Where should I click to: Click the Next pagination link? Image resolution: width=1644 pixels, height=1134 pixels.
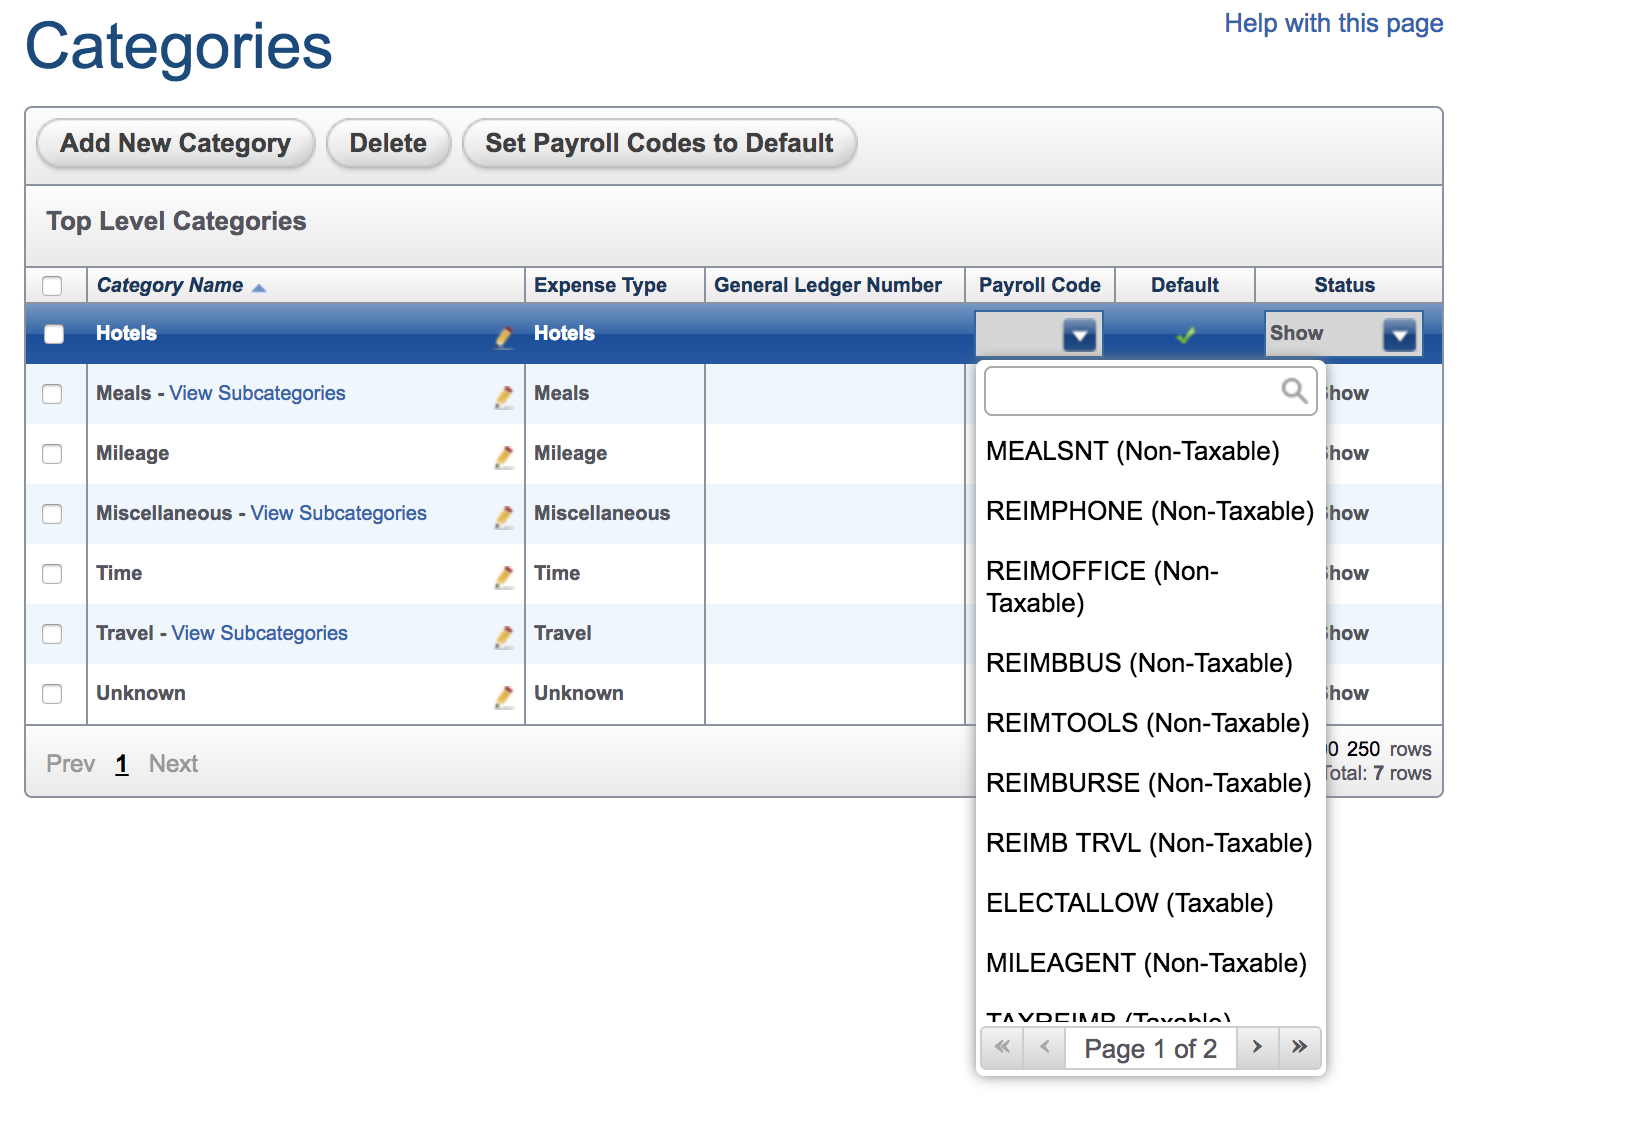point(174,764)
